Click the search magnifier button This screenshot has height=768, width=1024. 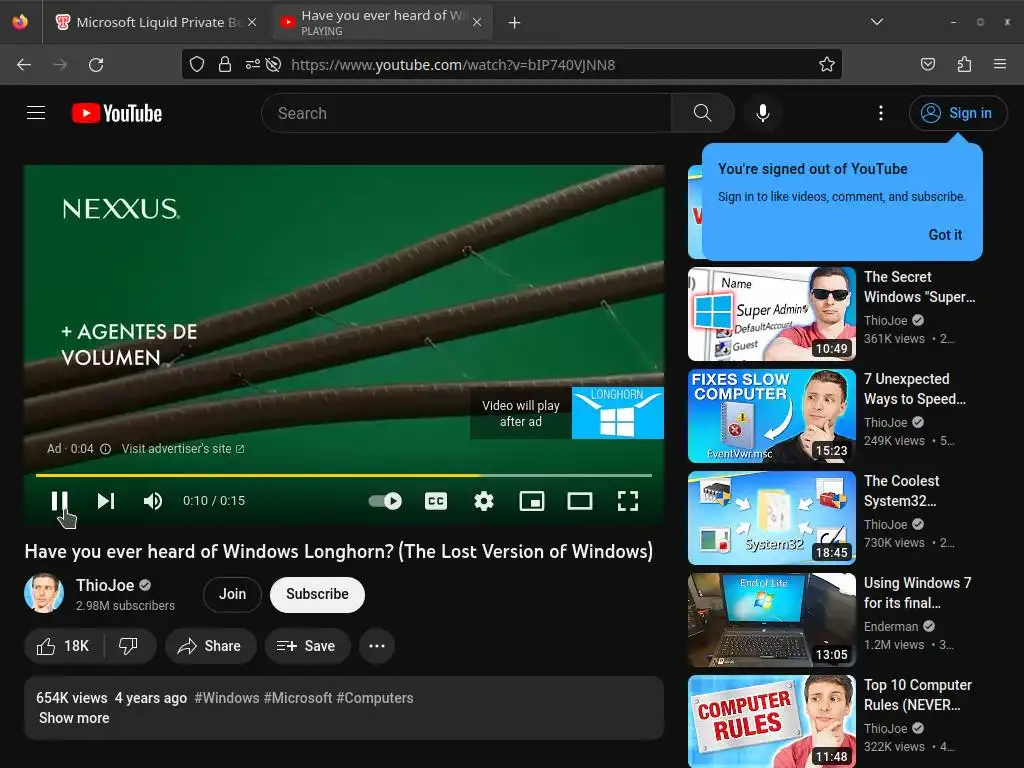[x=703, y=113]
